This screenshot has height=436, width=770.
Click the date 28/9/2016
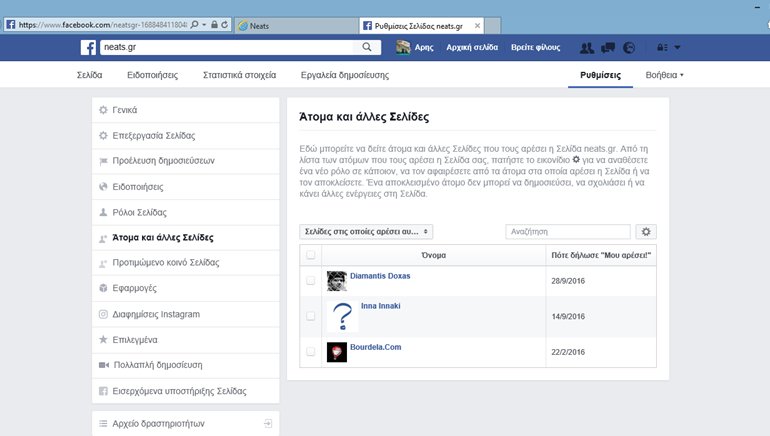[568, 281]
